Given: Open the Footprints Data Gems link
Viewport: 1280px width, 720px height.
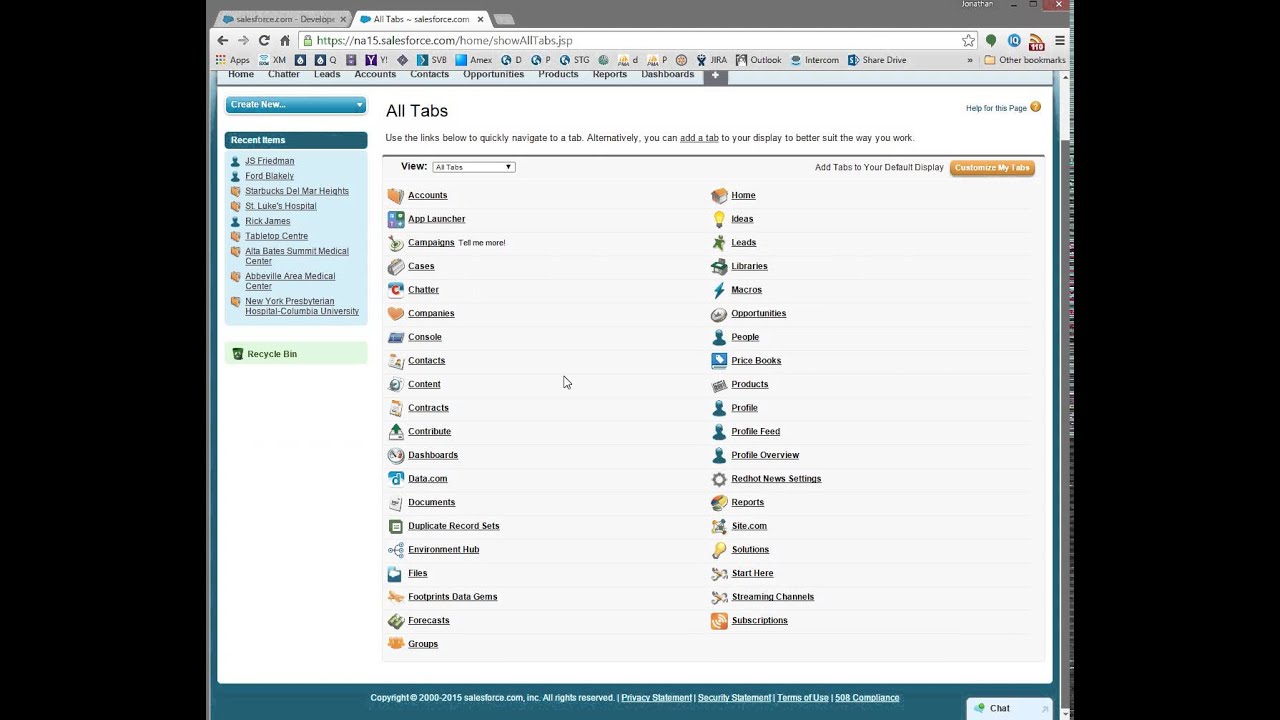Looking at the screenshot, I should coord(452,597).
